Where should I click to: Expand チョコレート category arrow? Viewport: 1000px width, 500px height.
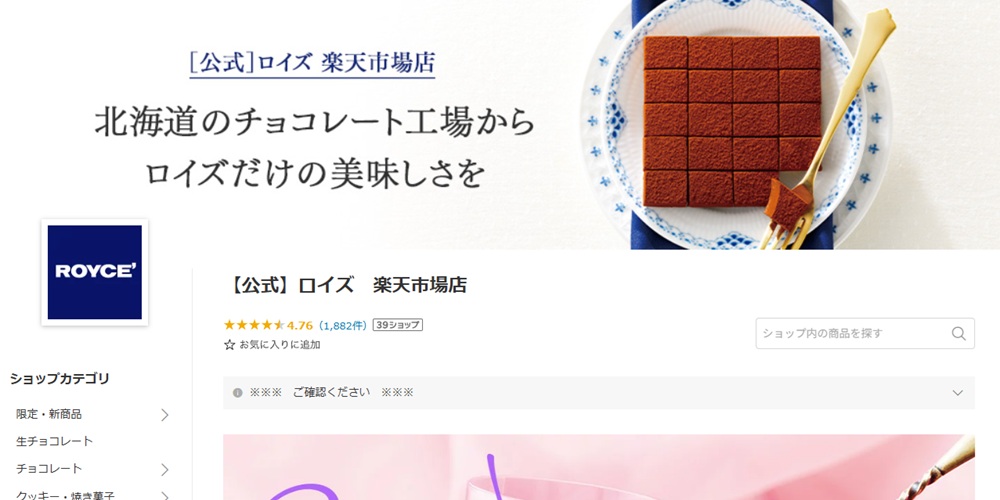coord(165,470)
